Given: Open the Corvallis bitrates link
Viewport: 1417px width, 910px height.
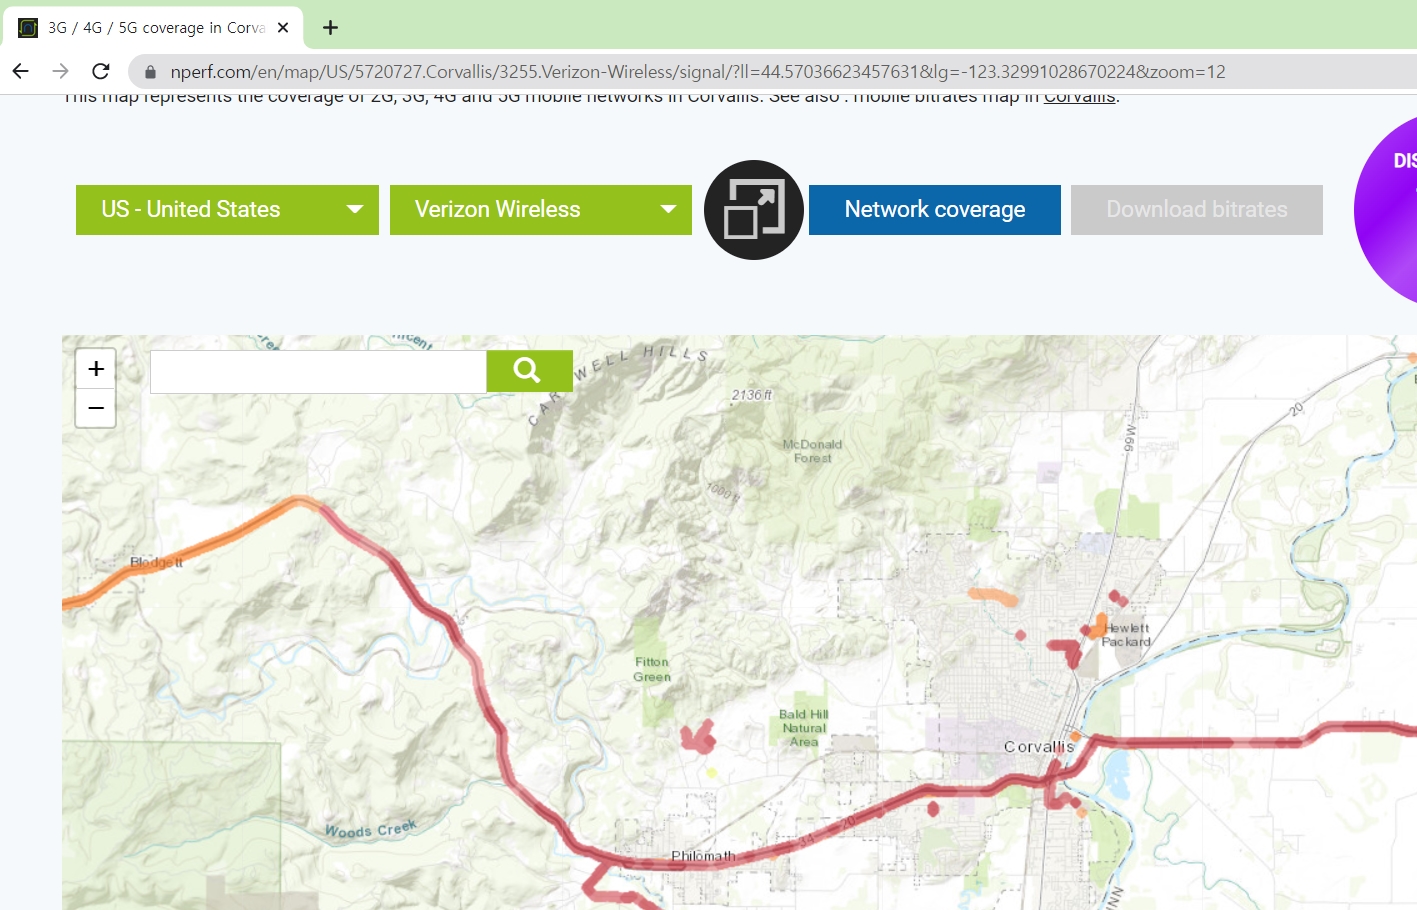Looking at the screenshot, I should click(x=1079, y=98).
